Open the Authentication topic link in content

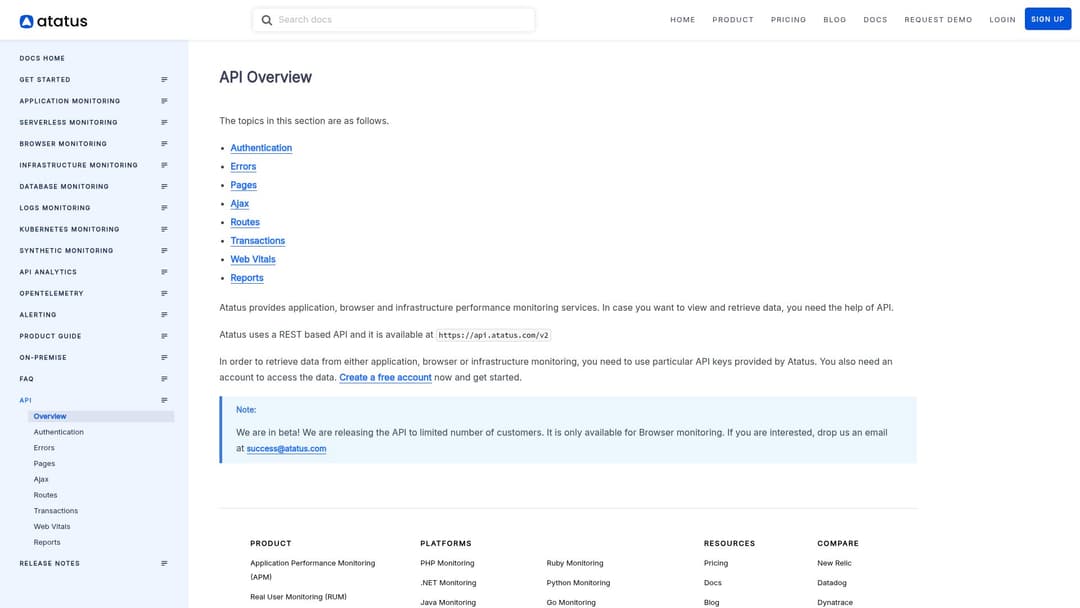click(261, 148)
